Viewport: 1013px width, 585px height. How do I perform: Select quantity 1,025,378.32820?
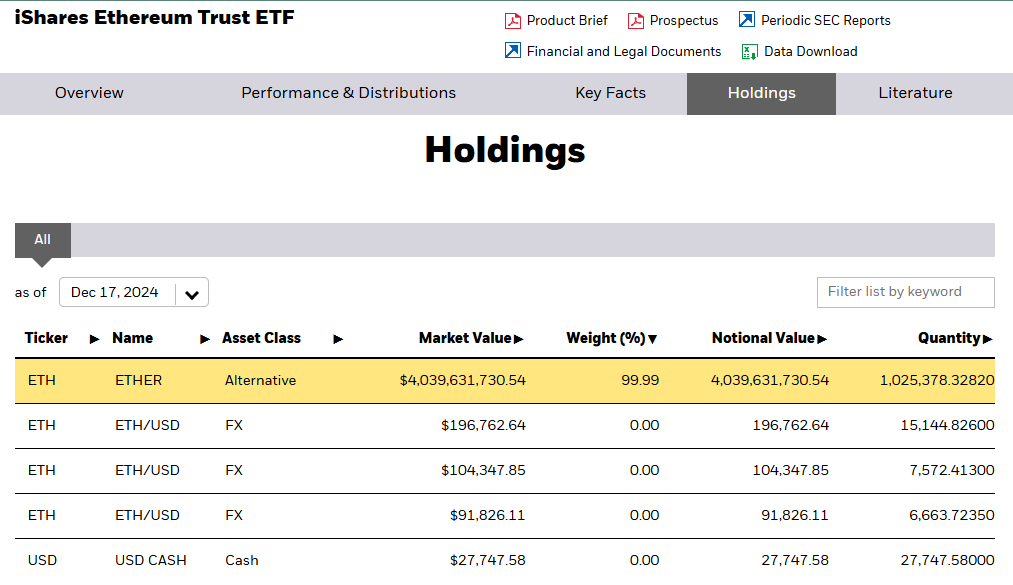click(x=937, y=381)
